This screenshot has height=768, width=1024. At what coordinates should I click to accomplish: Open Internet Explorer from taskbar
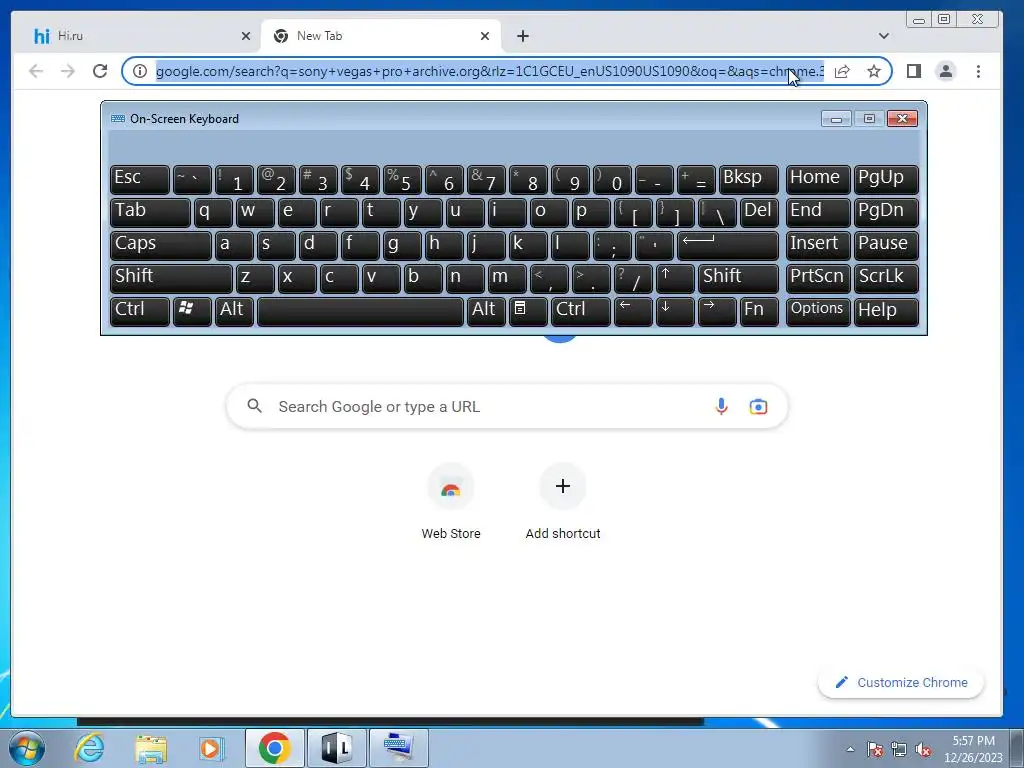coord(89,748)
